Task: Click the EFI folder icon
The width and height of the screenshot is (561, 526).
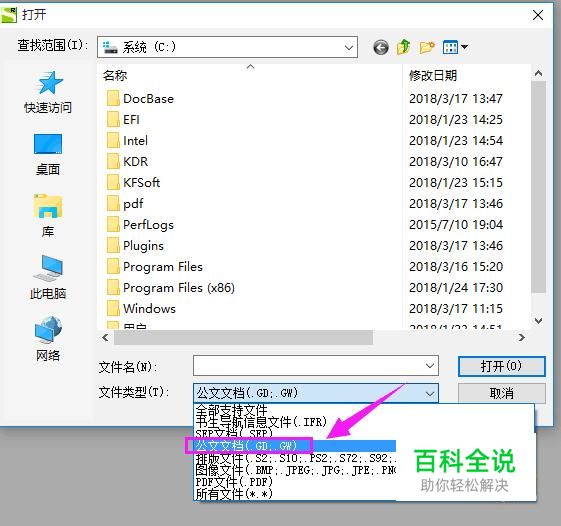Action: [113, 120]
